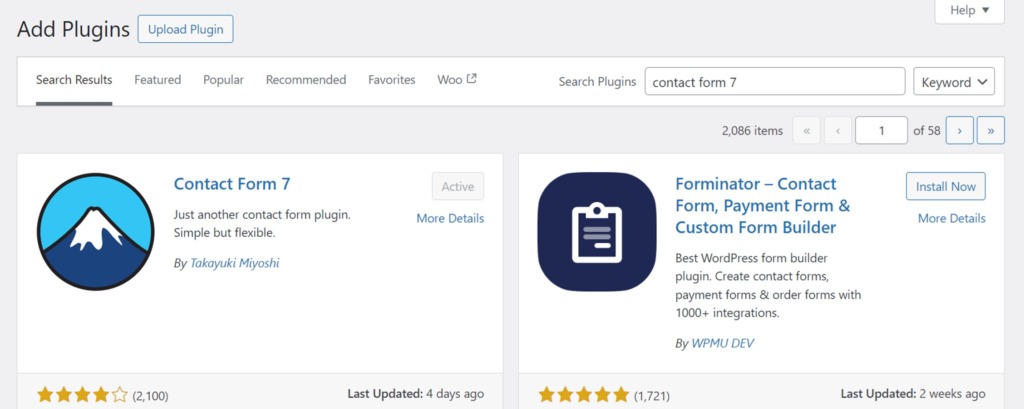Click "Last Updated: 2 weeks ago" text
This screenshot has width=1024, height=409.
(913, 394)
